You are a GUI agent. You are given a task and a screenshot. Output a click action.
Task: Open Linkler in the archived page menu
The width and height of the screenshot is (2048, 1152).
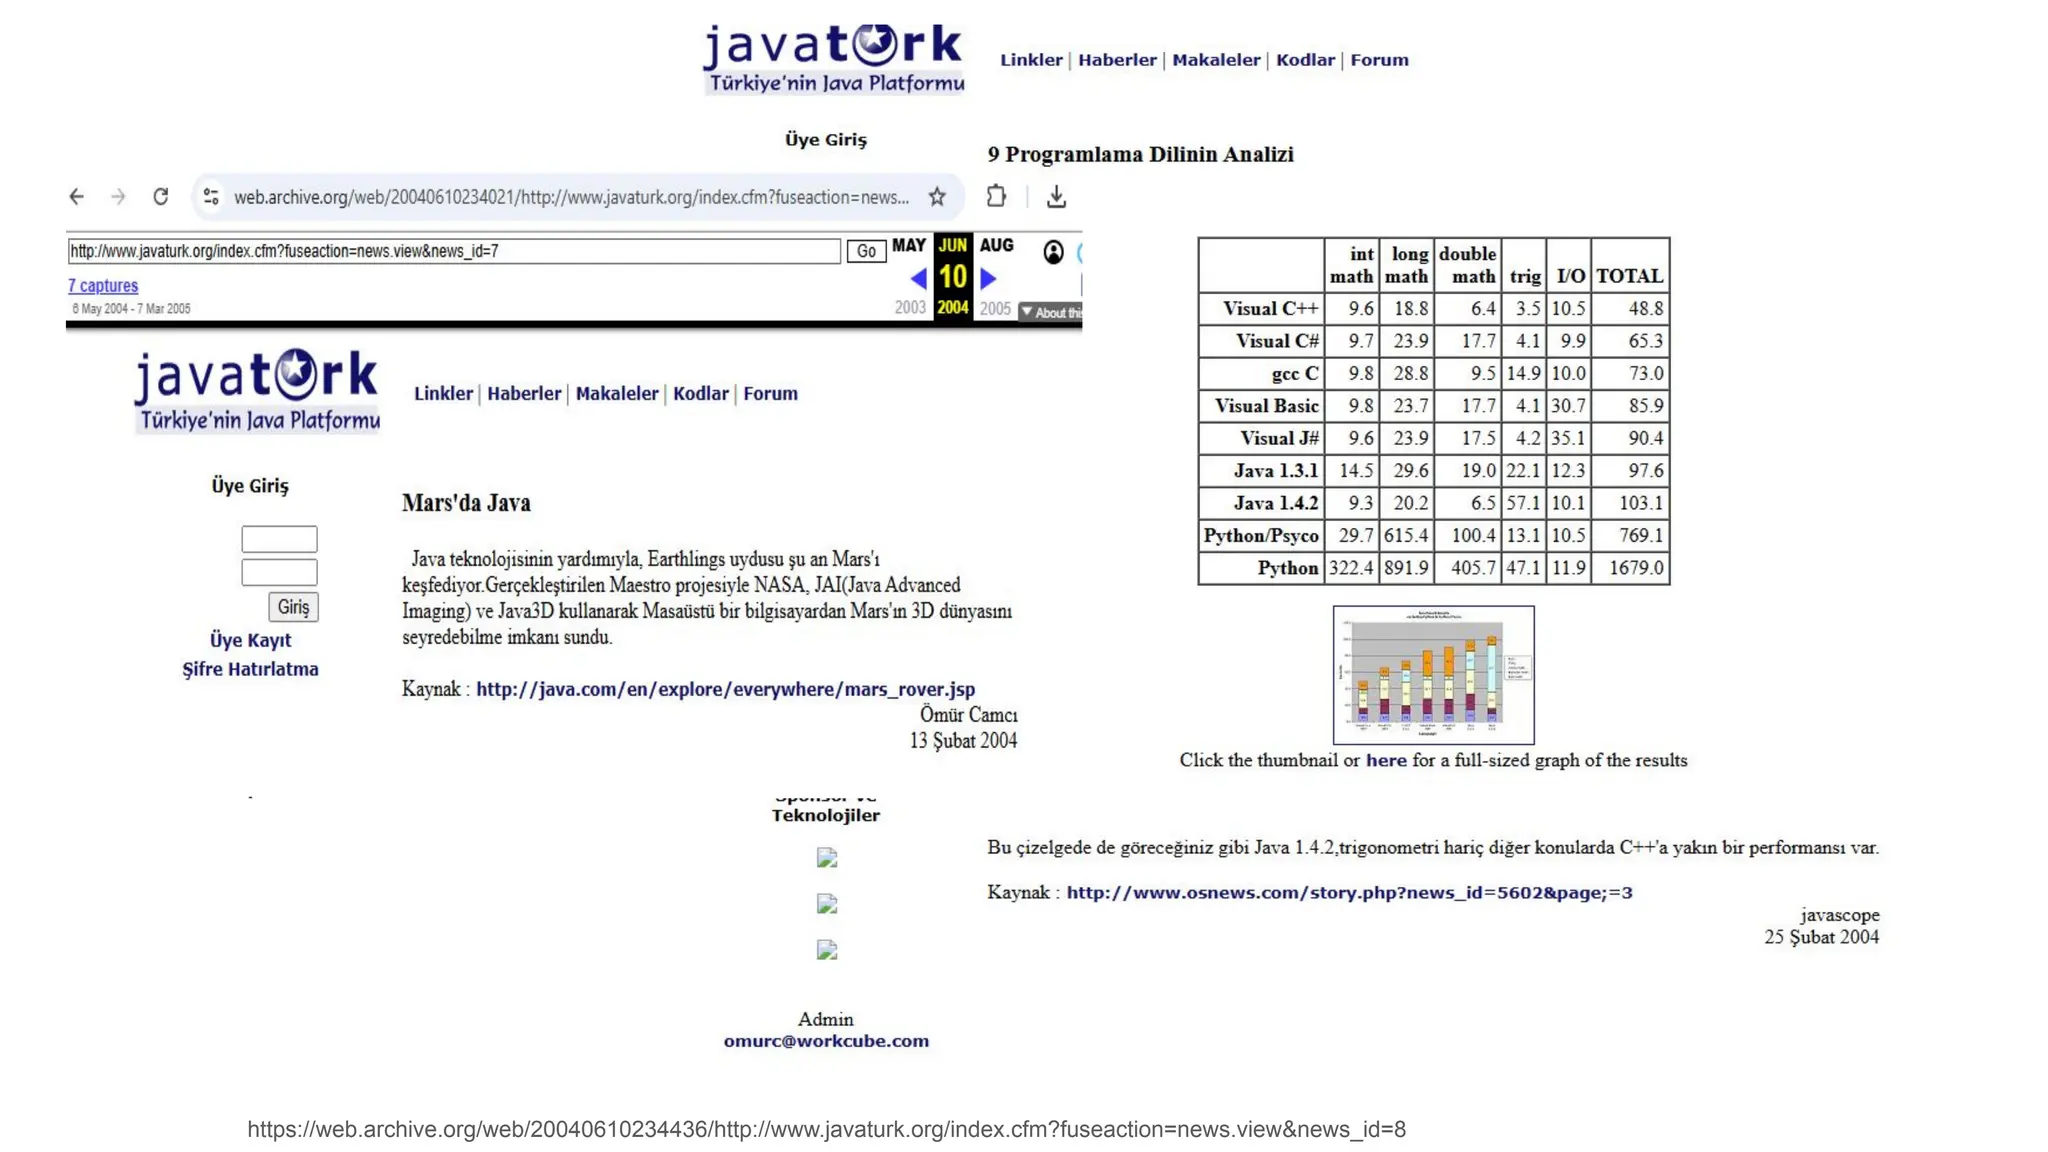click(x=443, y=394)
